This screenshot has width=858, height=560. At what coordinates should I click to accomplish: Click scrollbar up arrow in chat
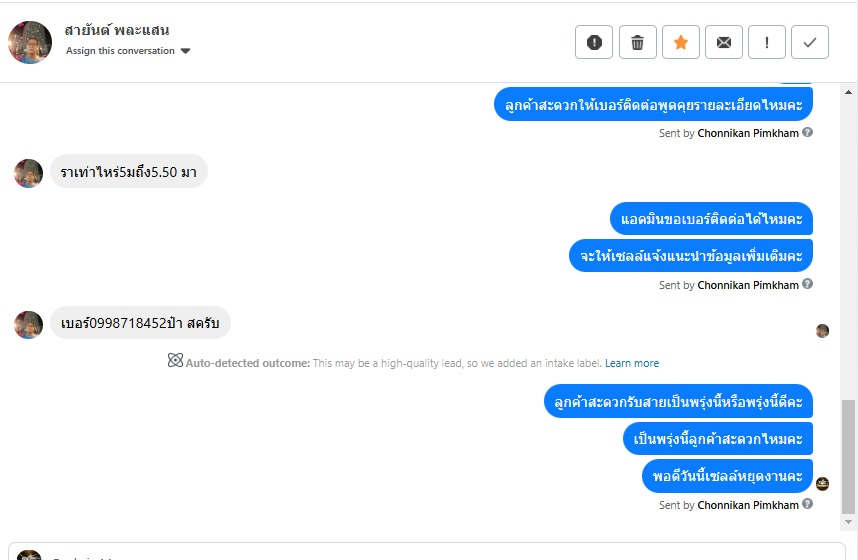tap(848, 92)
